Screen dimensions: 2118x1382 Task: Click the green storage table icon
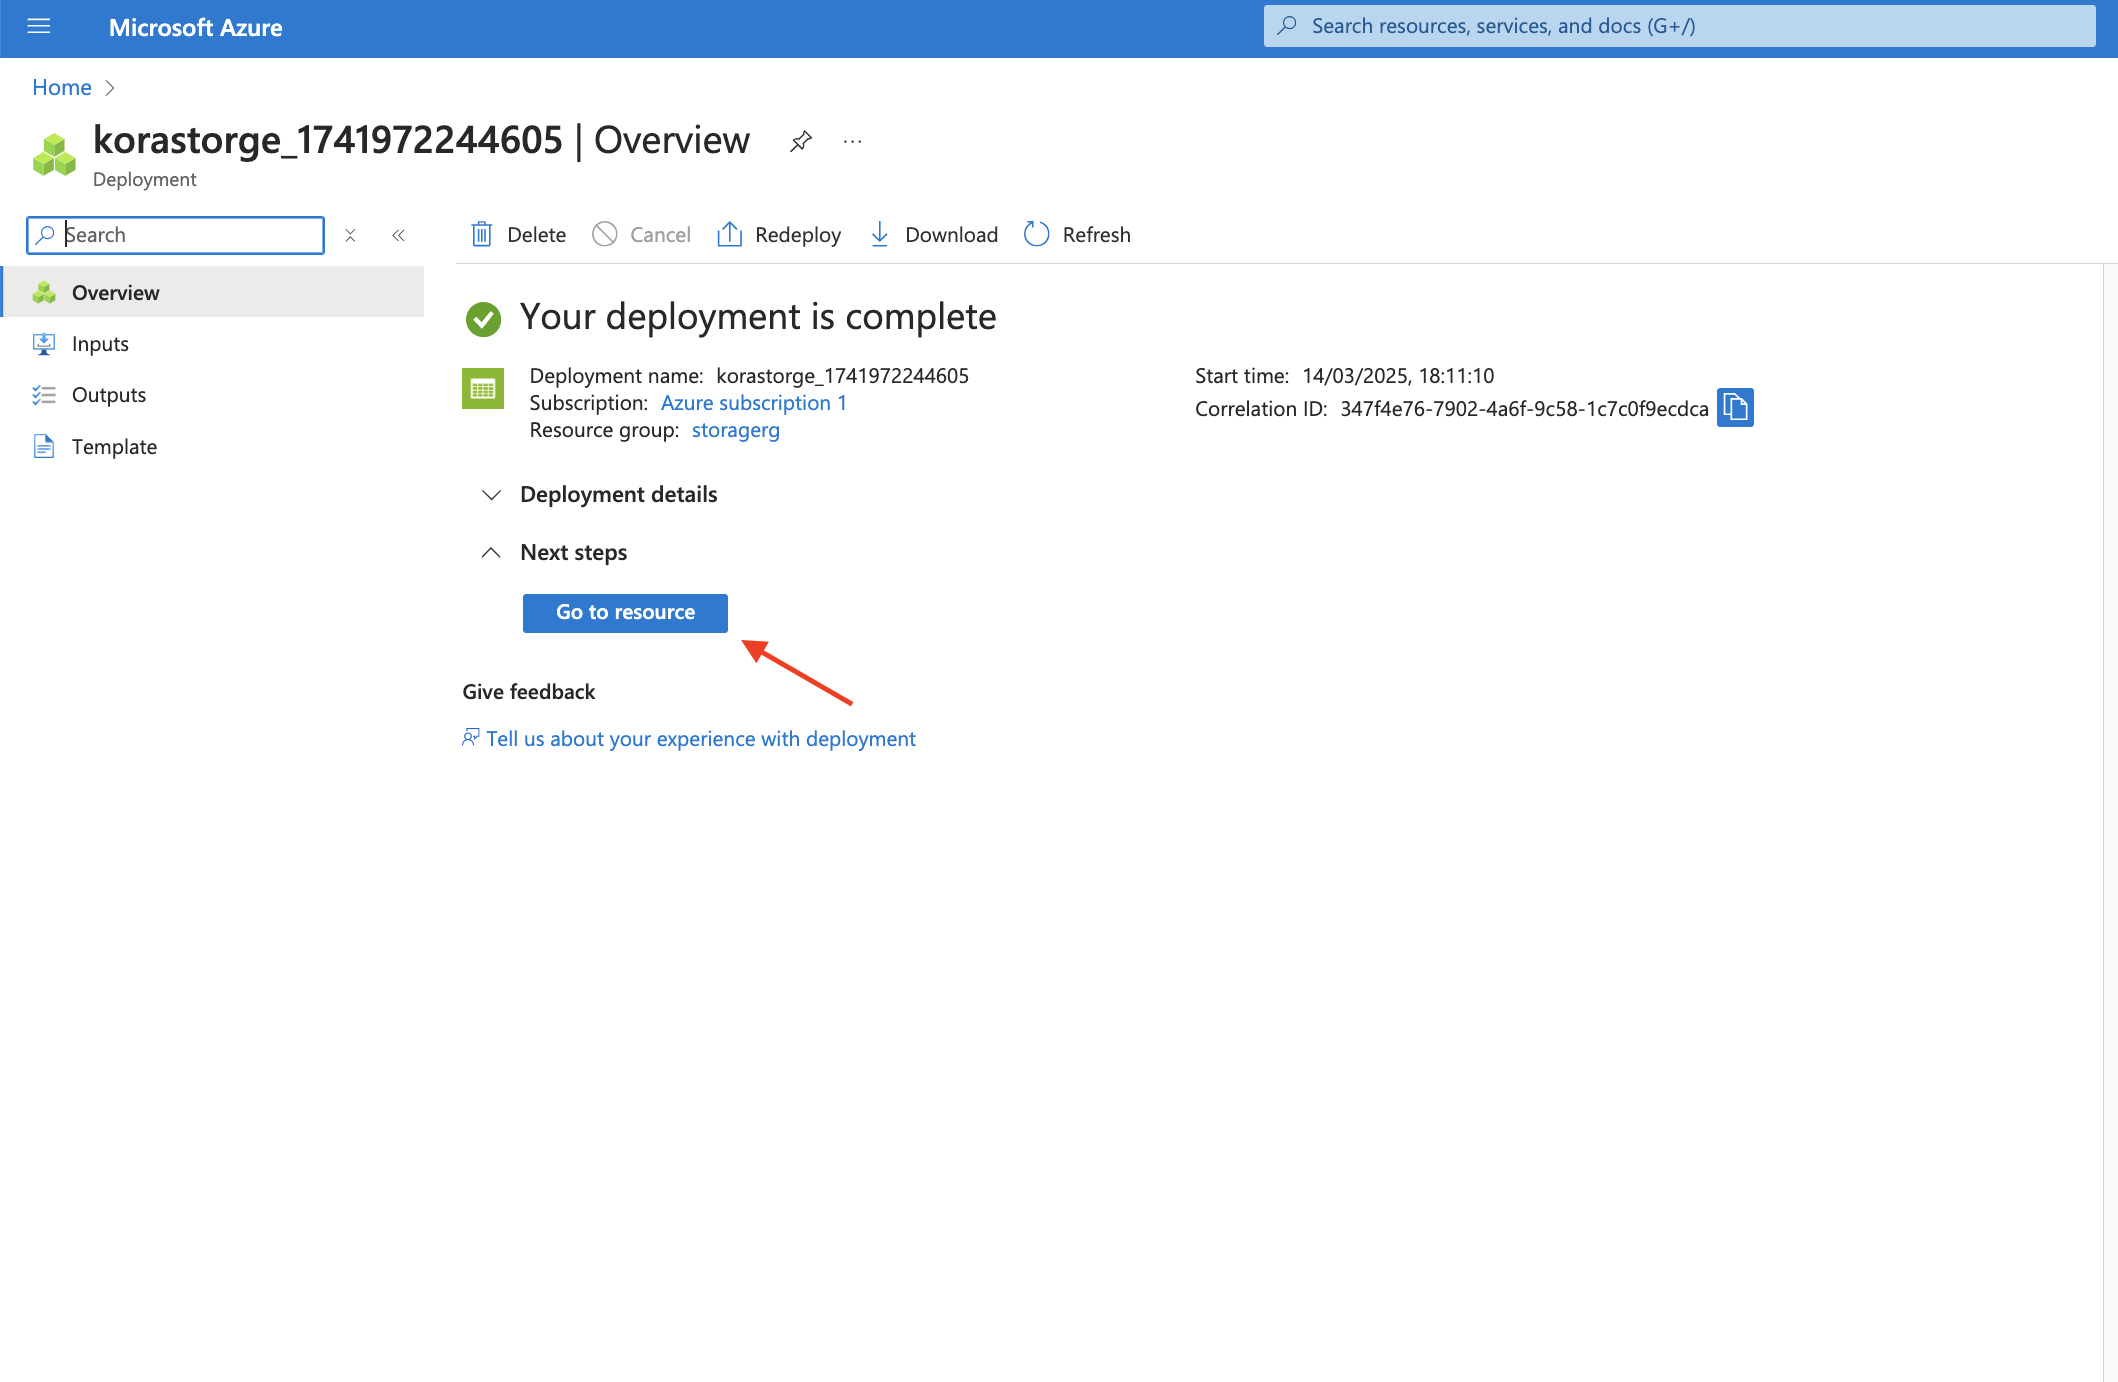[483, 389]
